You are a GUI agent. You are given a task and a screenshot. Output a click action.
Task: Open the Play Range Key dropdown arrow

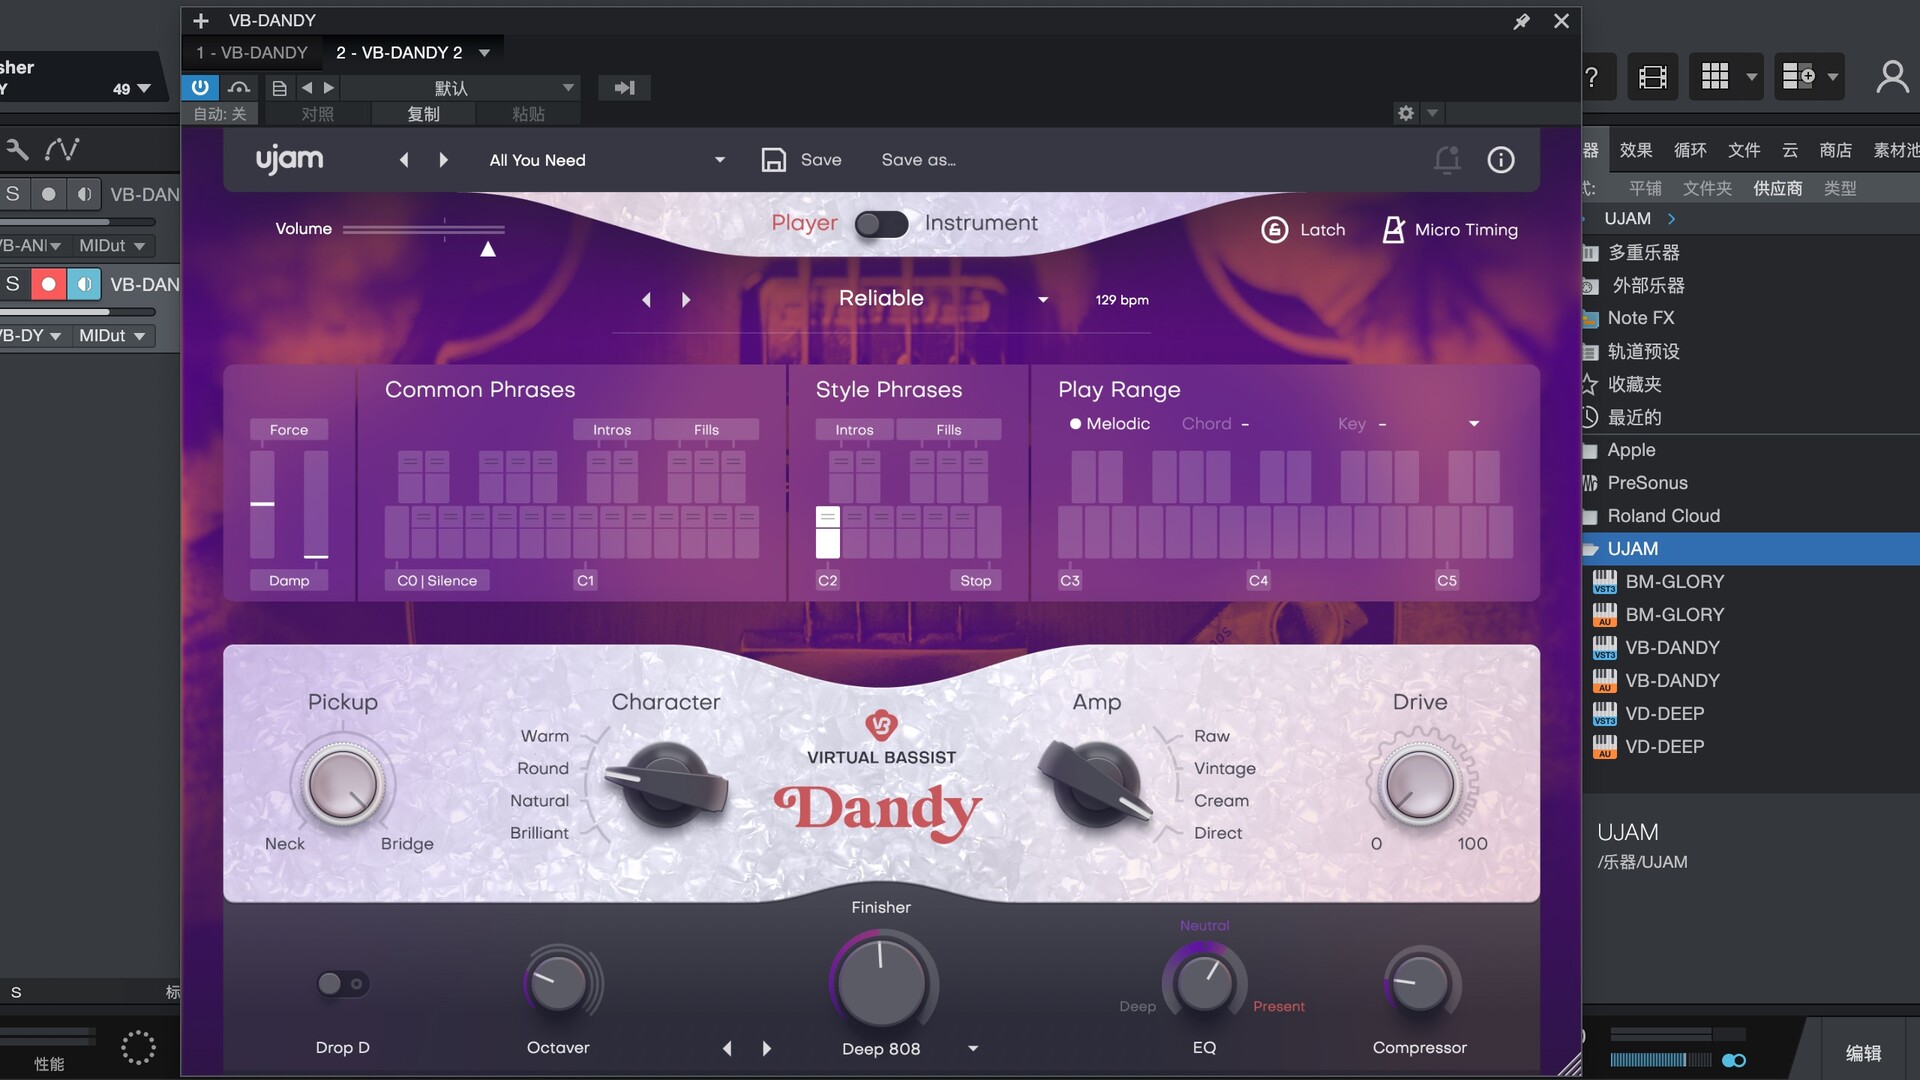(1473, 424)
